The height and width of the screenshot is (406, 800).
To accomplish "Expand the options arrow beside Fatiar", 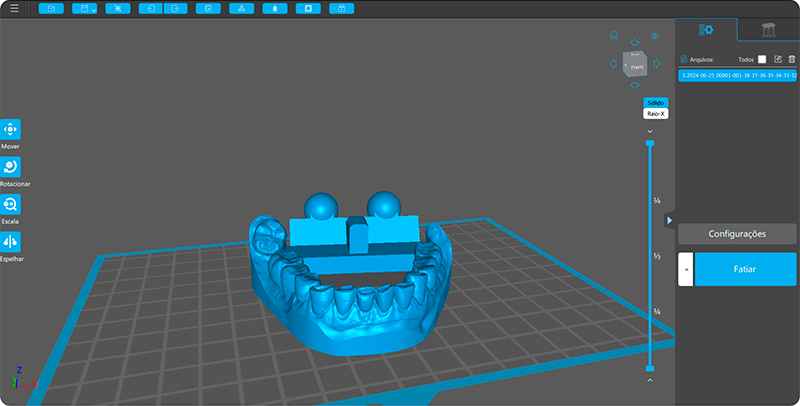I will click(684, 269).
